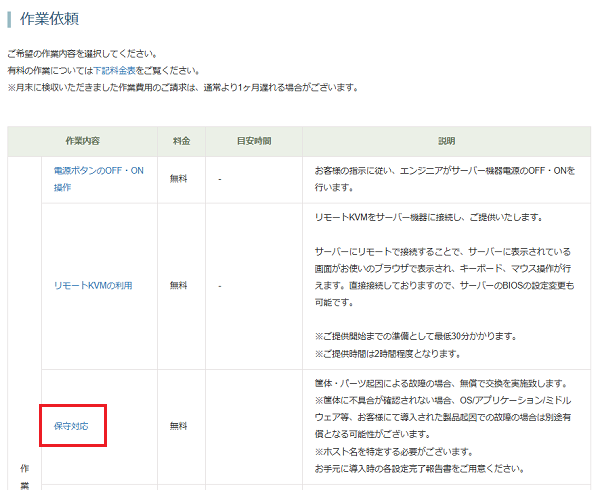600x490 pixels.
Task: Click text 筐体・パーツ起因による故障の場合
Action: click(x=441, y=384)
